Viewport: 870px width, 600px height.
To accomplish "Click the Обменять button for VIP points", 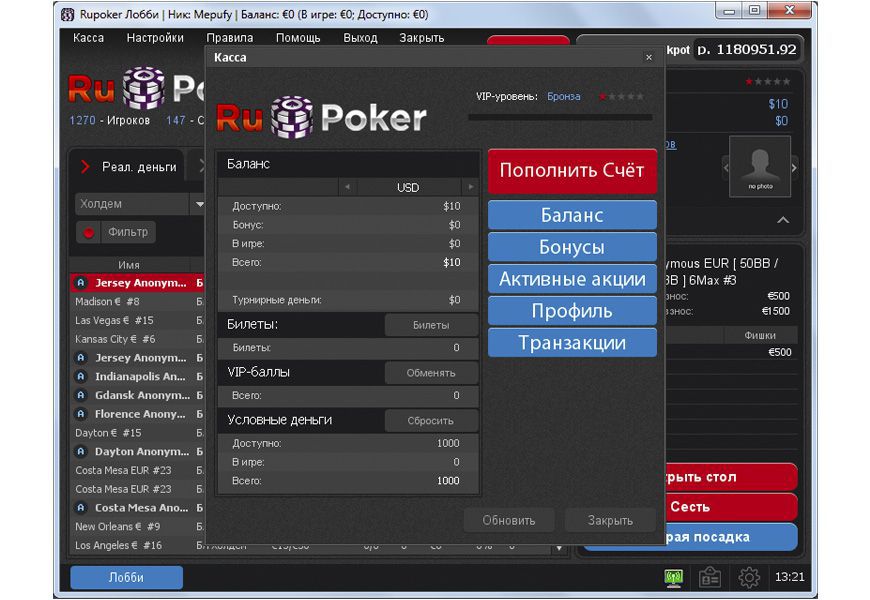I will click(x=431, y=373).
